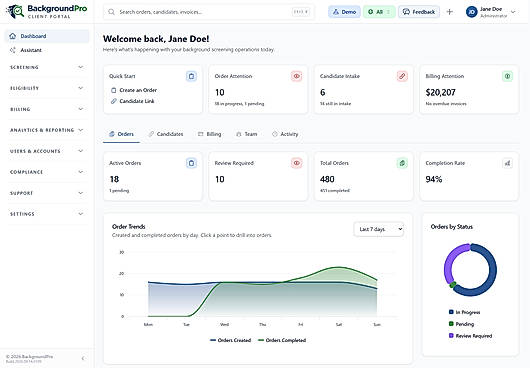530x368 pixels.
Task: Switch to the Activity tab
Action: (x=285, y=134)
